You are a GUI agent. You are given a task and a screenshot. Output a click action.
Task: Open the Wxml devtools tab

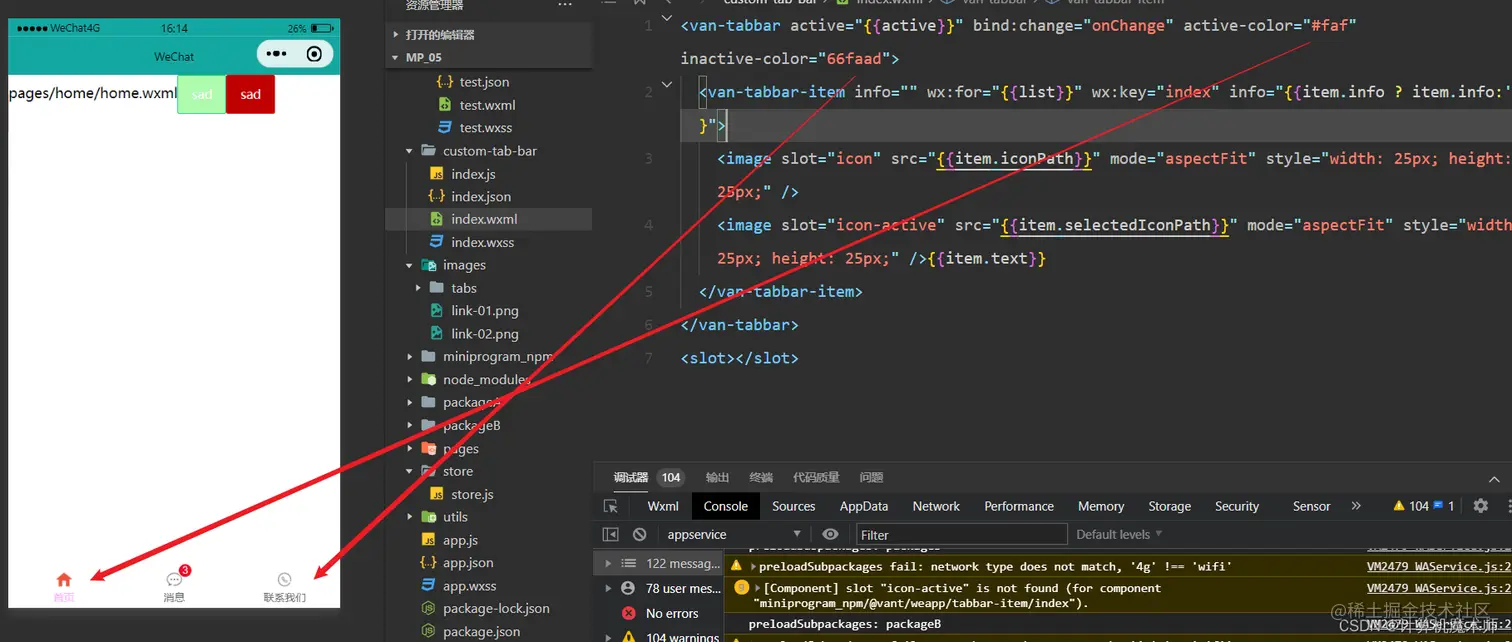(x=663, y=506)
